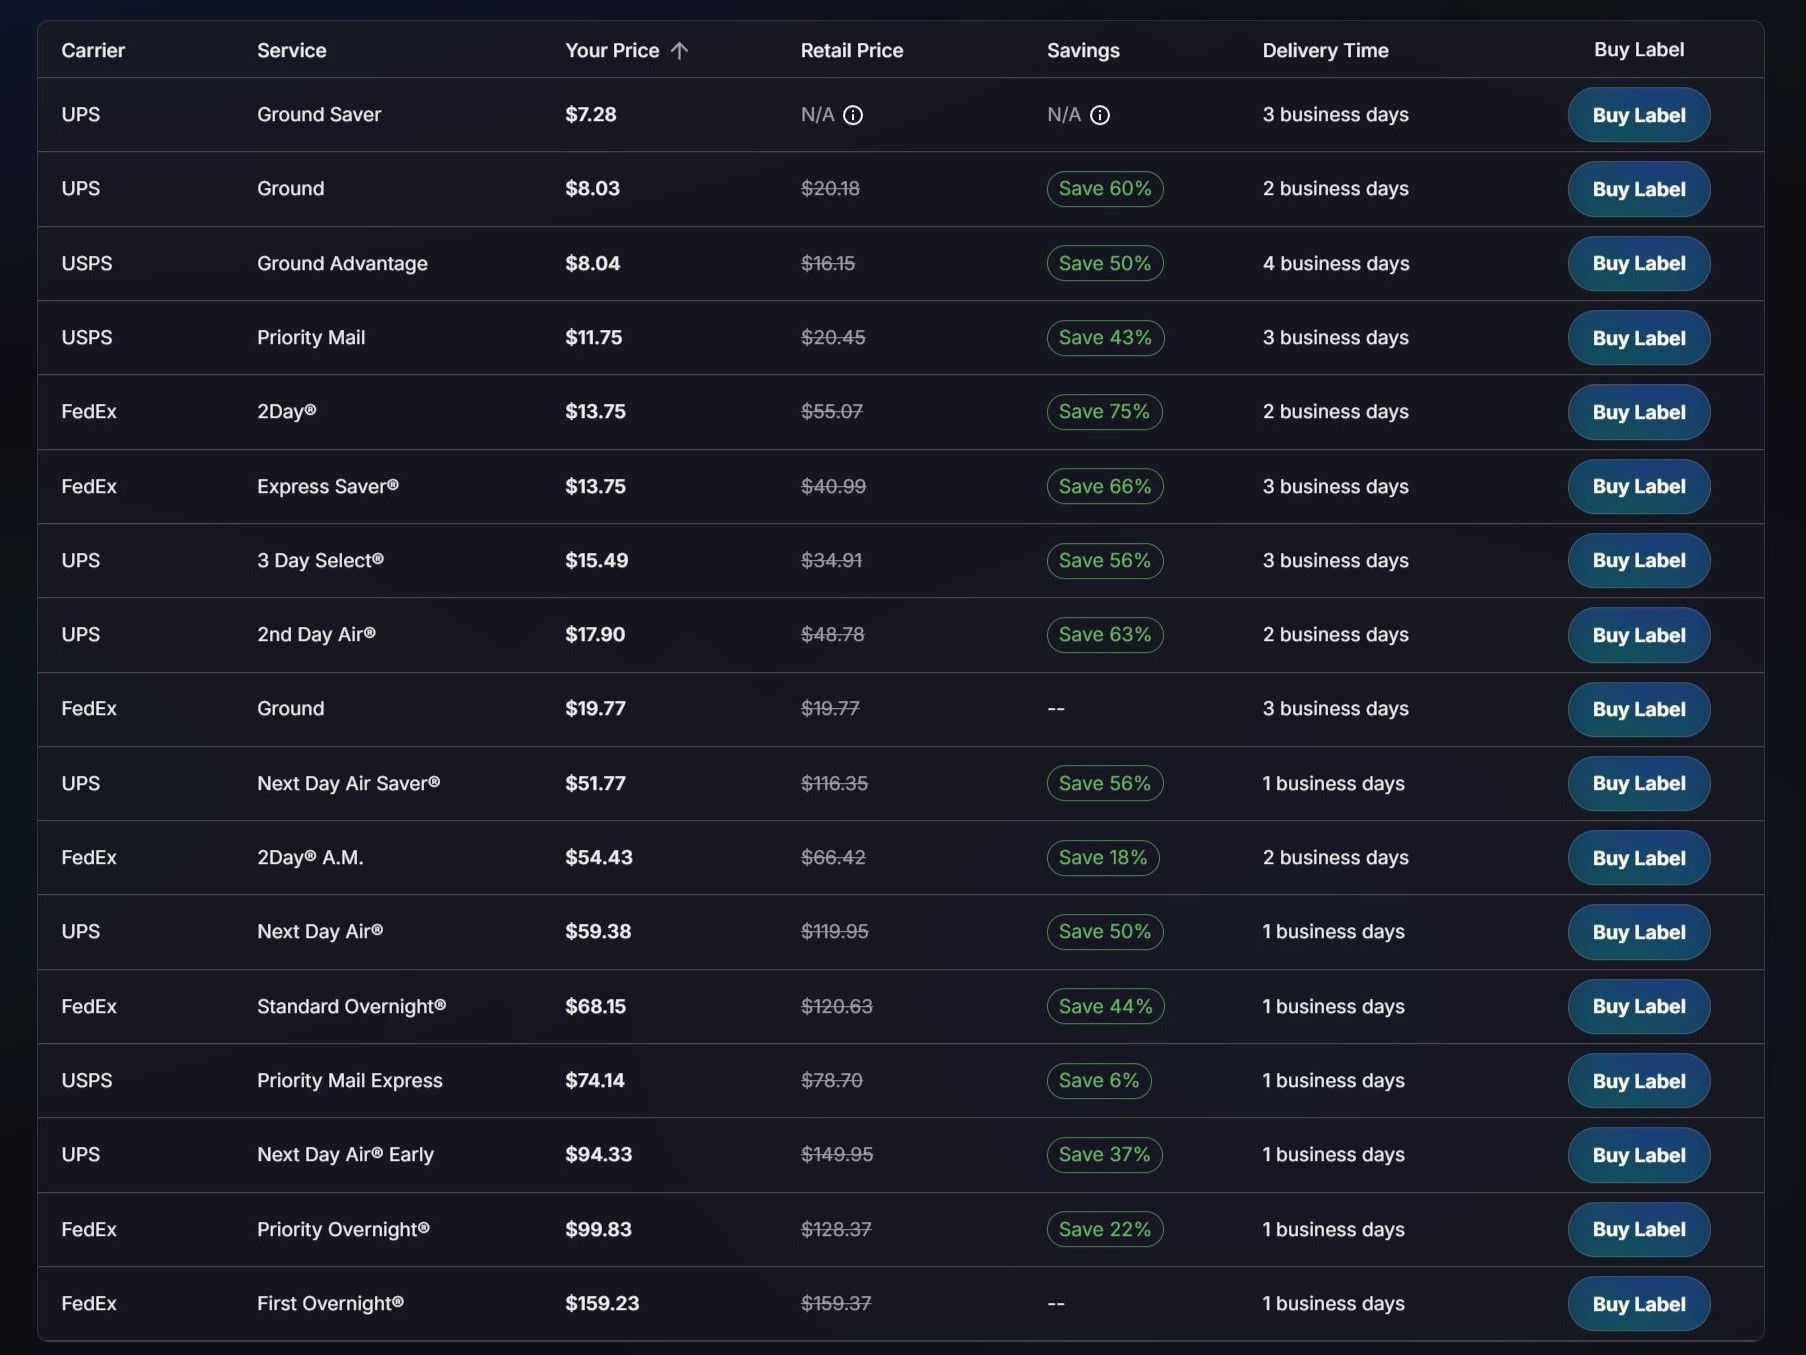
Task: Buy Label for FedEx Express Saver
Action: 1639,487
